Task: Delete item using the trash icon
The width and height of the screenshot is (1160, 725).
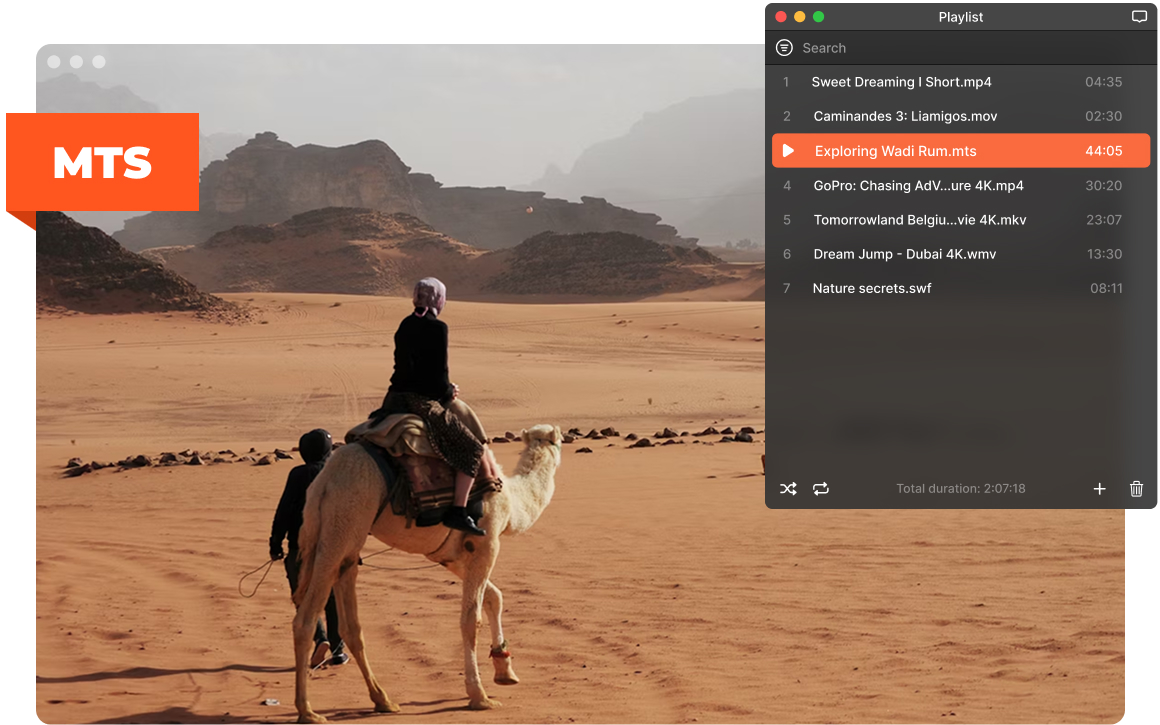Action: coord(1136,489)
